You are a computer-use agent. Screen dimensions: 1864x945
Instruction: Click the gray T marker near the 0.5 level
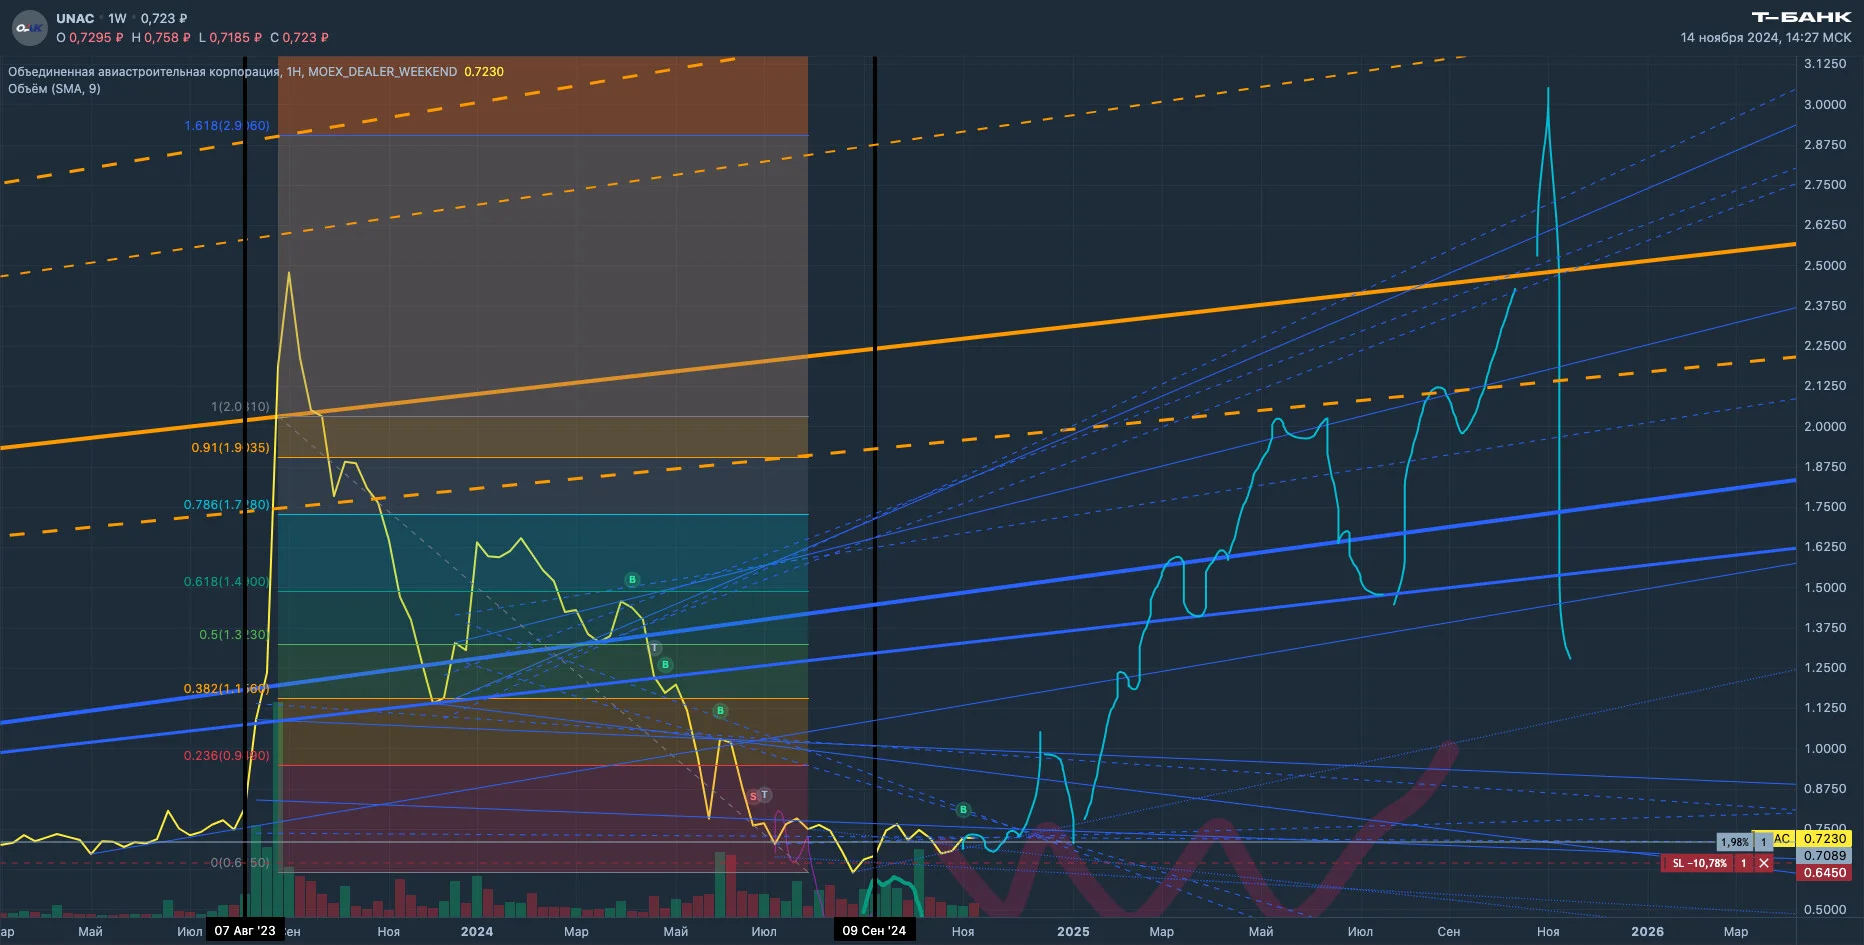(x=655, y=648)
